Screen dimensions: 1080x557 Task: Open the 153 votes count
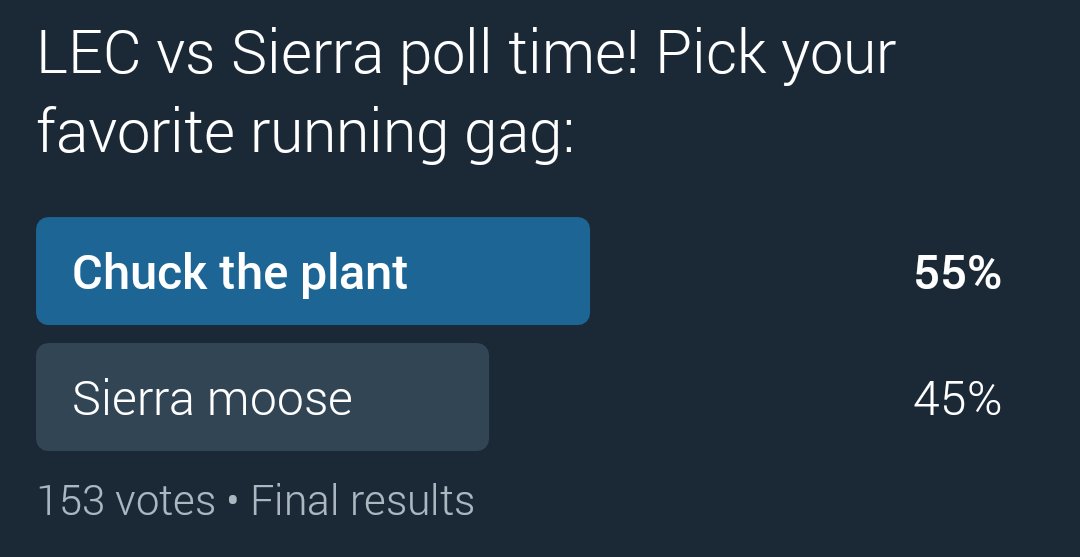point(126,501)
